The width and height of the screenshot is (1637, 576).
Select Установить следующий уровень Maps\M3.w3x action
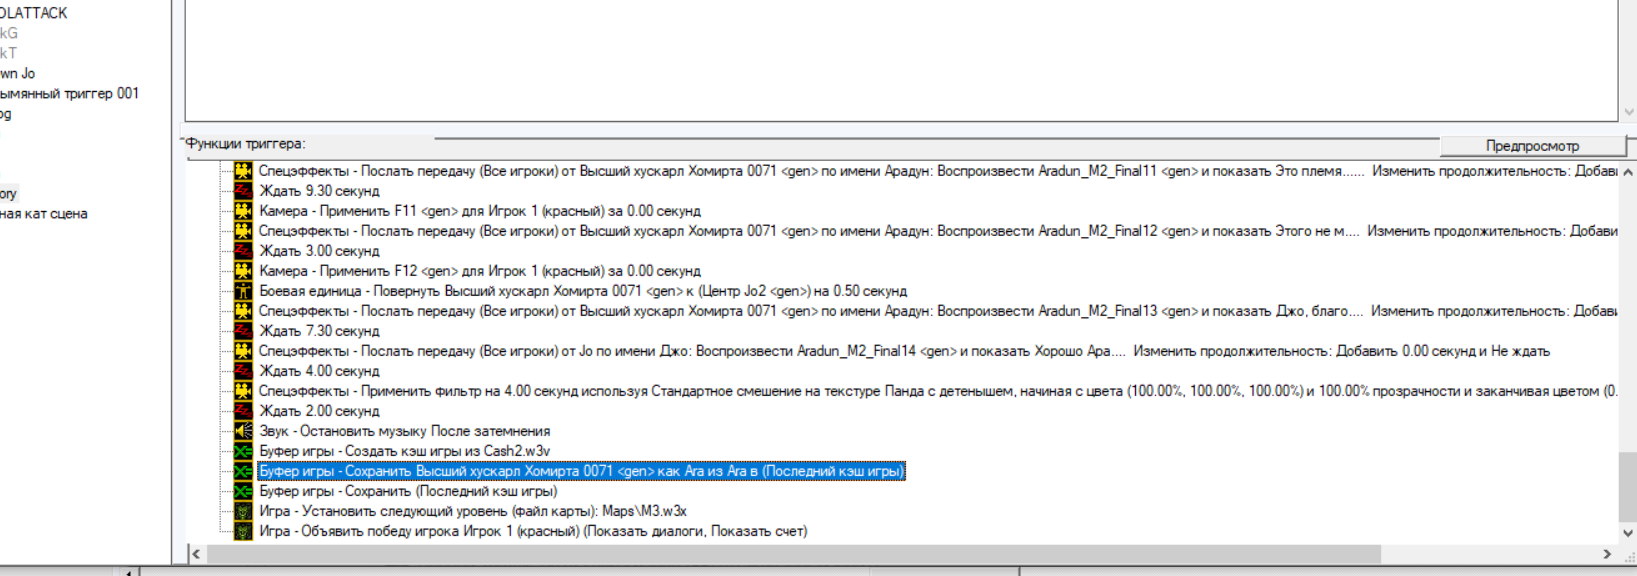pyautogui.click(x=473, y=511)
